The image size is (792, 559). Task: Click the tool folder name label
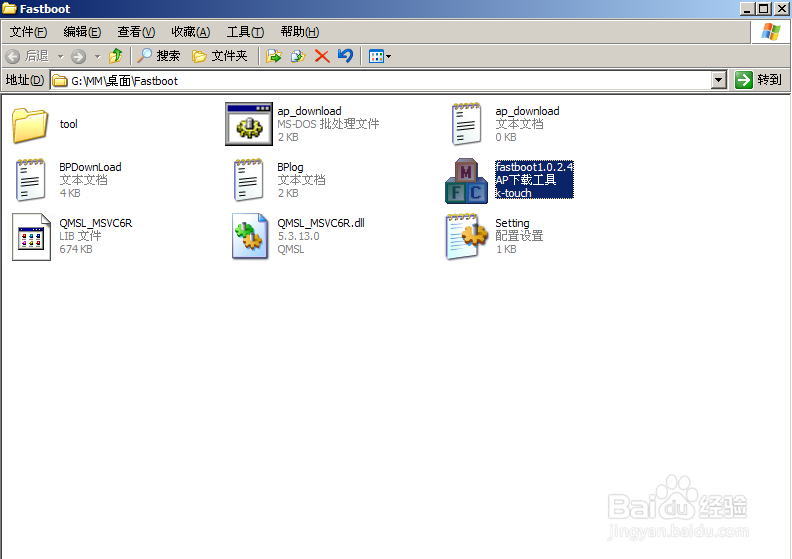[x=69, y=124]
